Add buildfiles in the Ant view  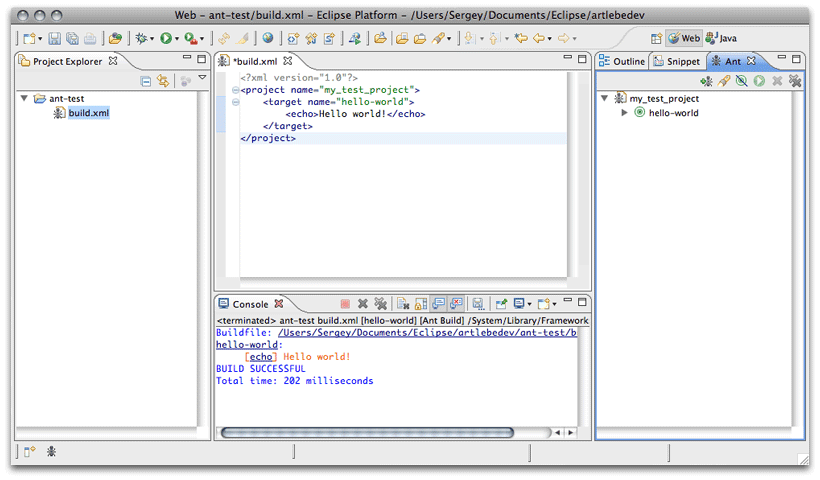707,81
